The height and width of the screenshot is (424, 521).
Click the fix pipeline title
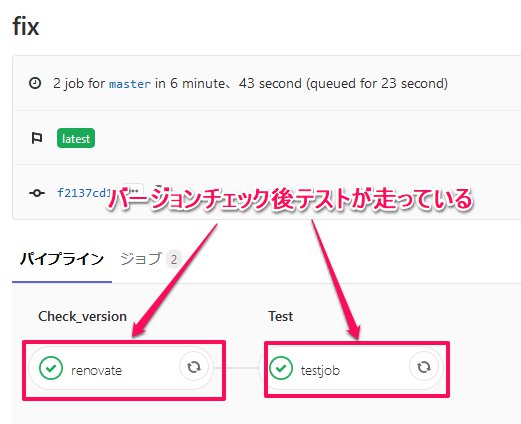coord(26,26)
